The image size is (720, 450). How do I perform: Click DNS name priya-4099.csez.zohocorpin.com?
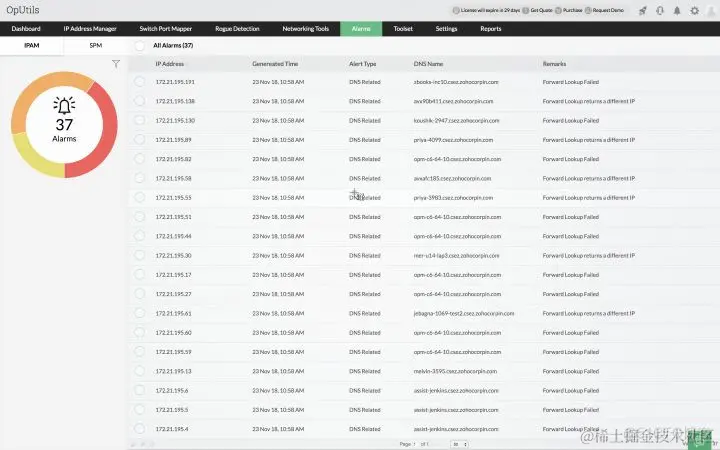[453, 140]
